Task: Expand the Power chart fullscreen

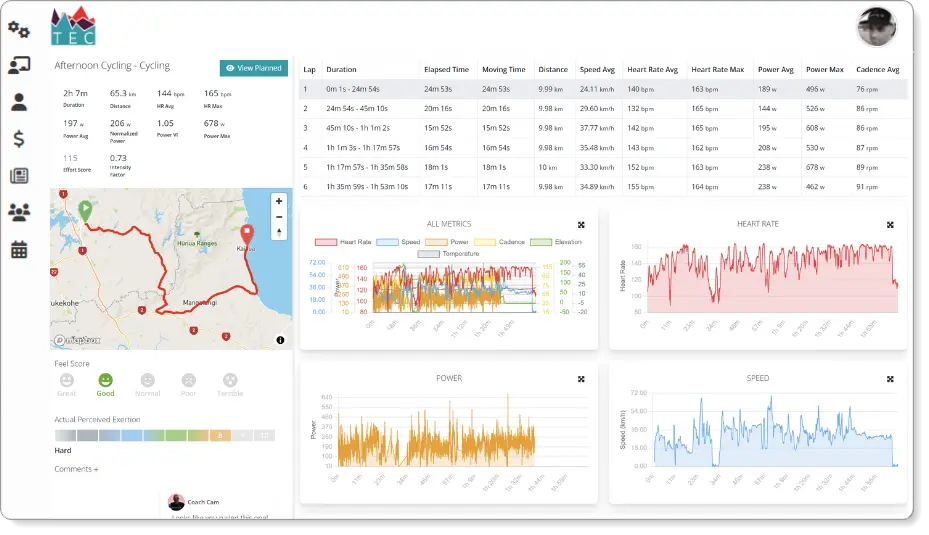Action: (581, 379)
